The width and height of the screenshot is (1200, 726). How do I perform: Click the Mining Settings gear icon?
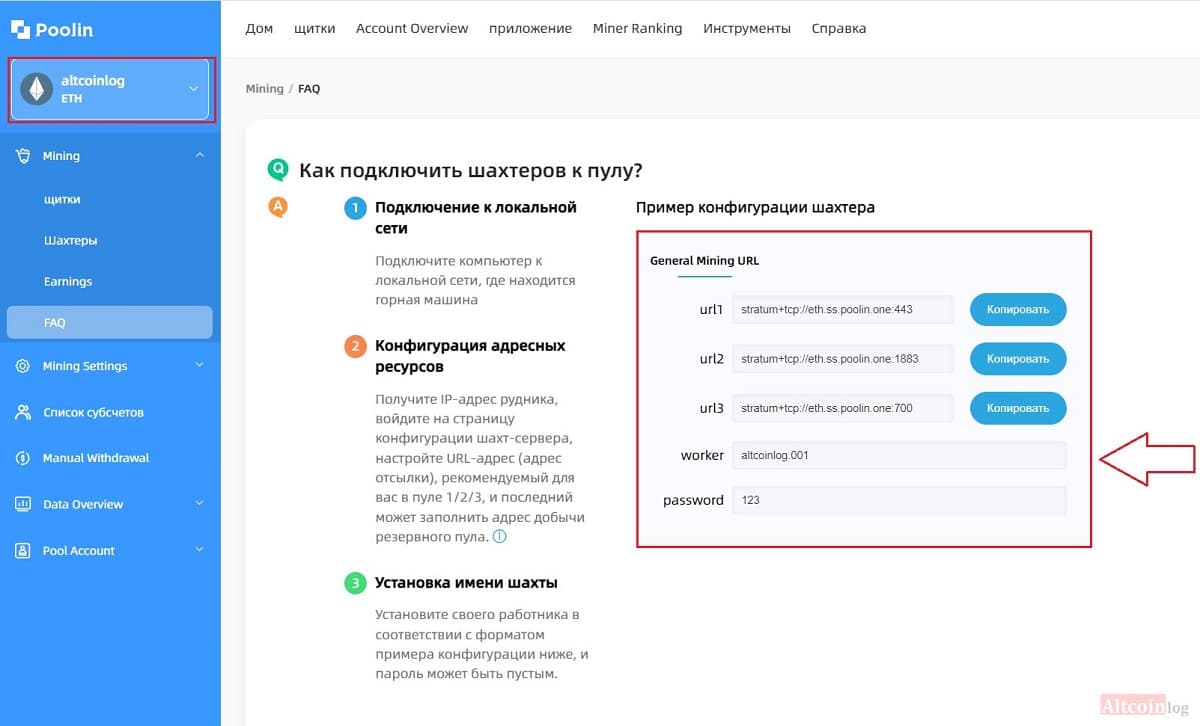[x=23, y=366]
